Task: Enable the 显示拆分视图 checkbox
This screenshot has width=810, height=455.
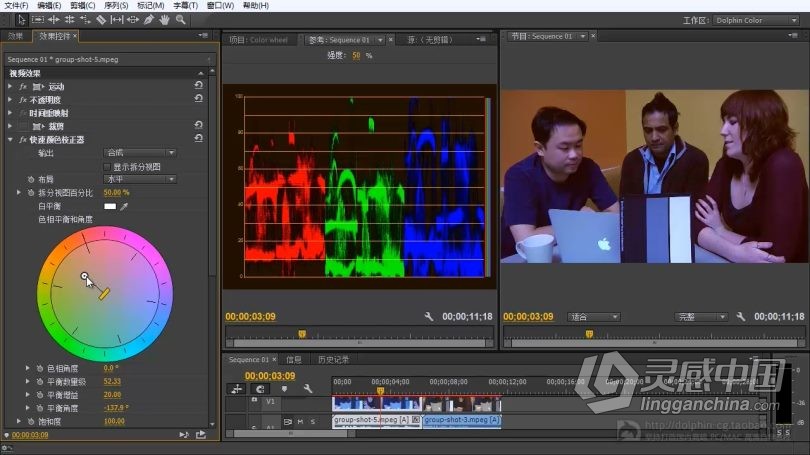Action: click(107, 167)
